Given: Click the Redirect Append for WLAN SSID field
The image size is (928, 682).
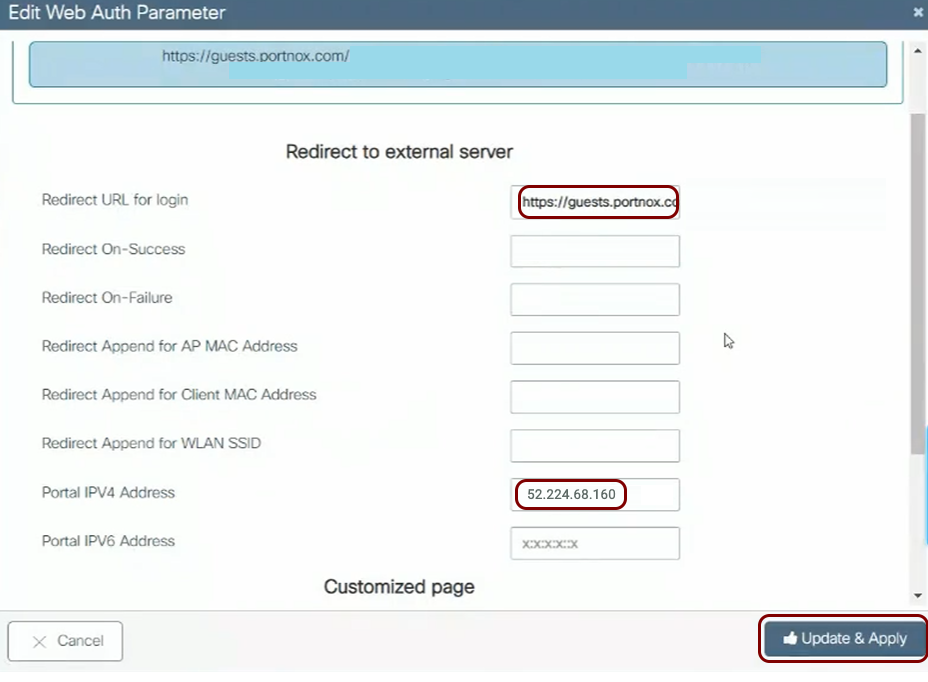Looking at the screenshot, I should [595, 445].
